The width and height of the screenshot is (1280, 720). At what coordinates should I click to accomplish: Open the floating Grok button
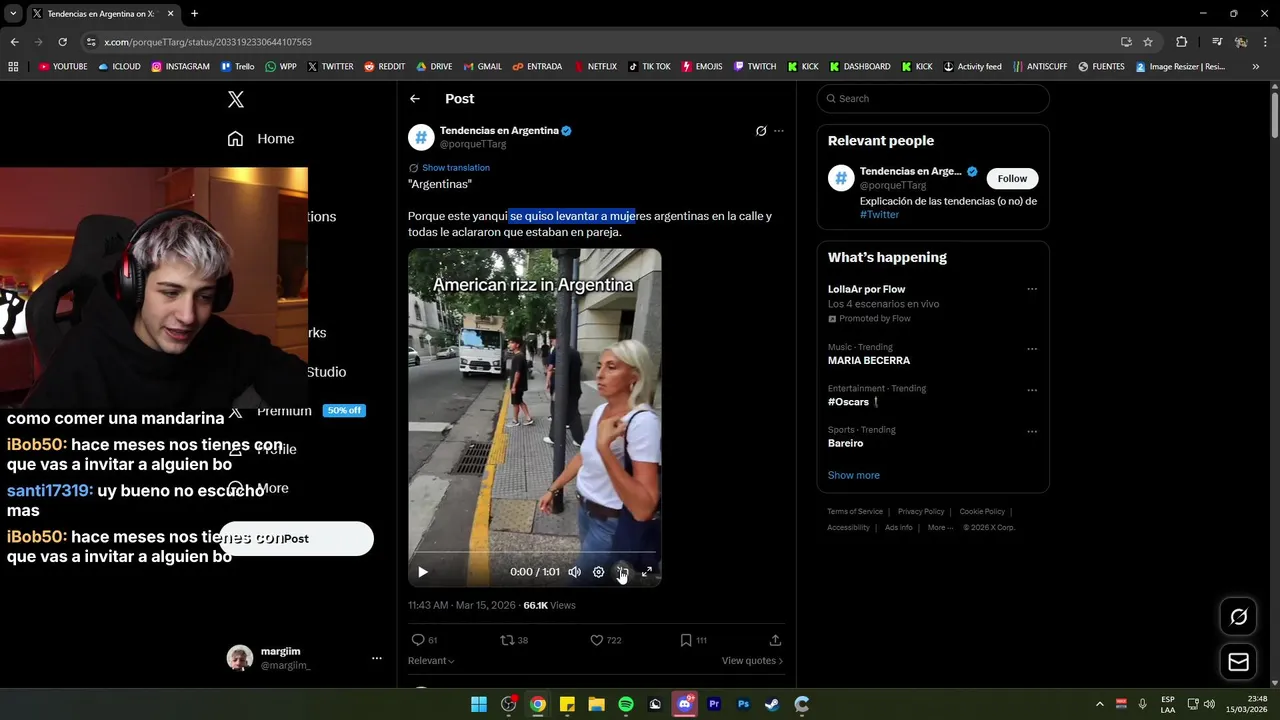point(1238,616)
